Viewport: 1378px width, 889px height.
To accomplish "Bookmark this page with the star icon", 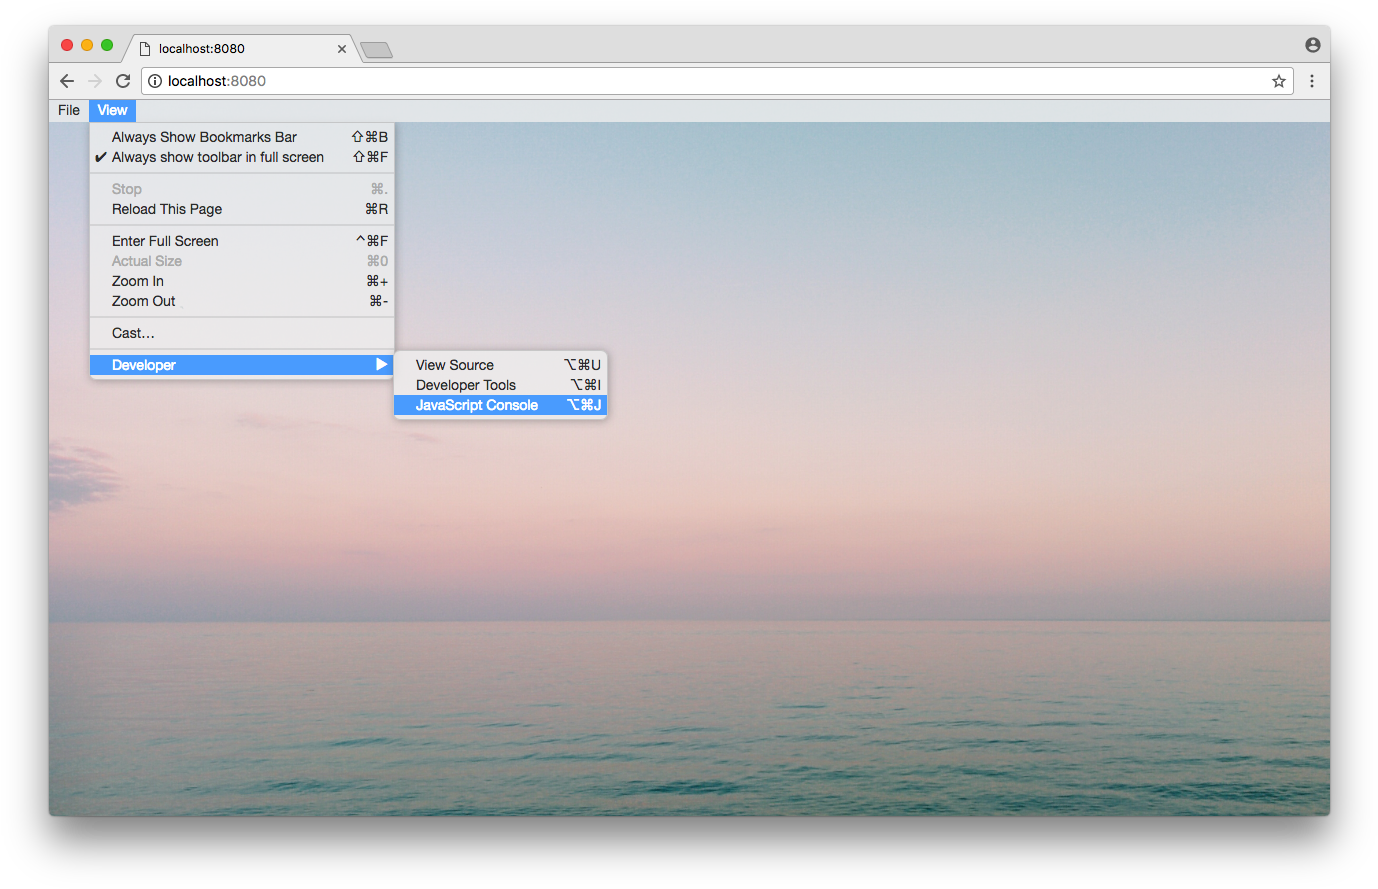I will tap(1278, 81).
